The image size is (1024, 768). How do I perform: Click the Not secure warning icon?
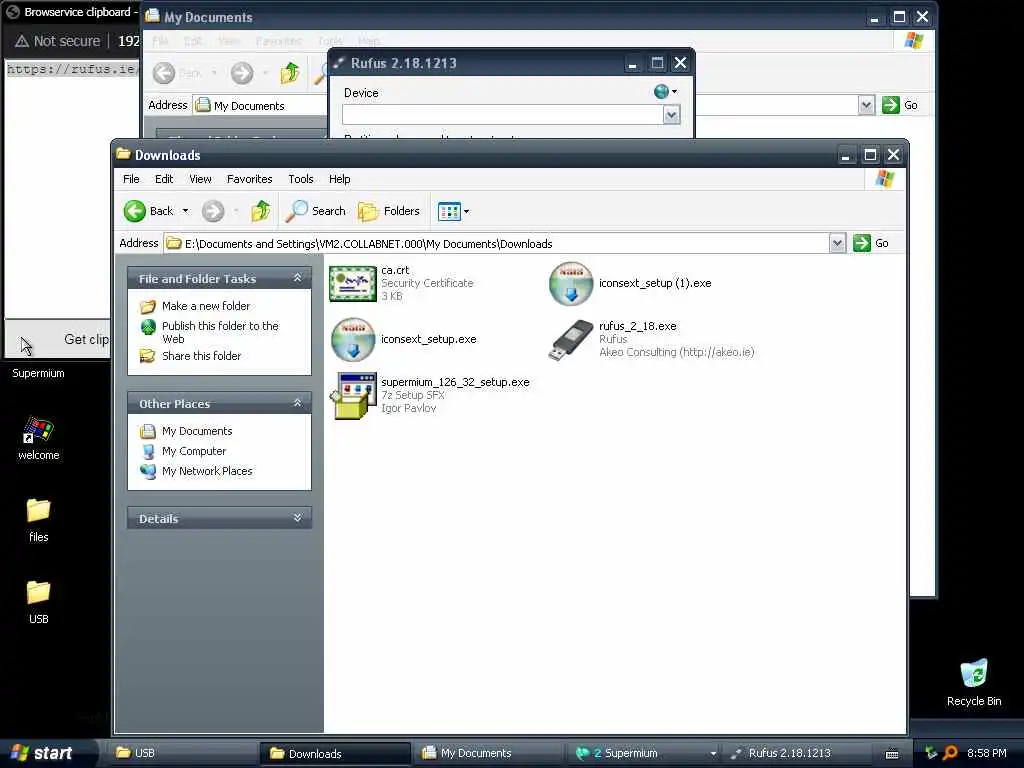pyautogui.click(x=22, y=41)
